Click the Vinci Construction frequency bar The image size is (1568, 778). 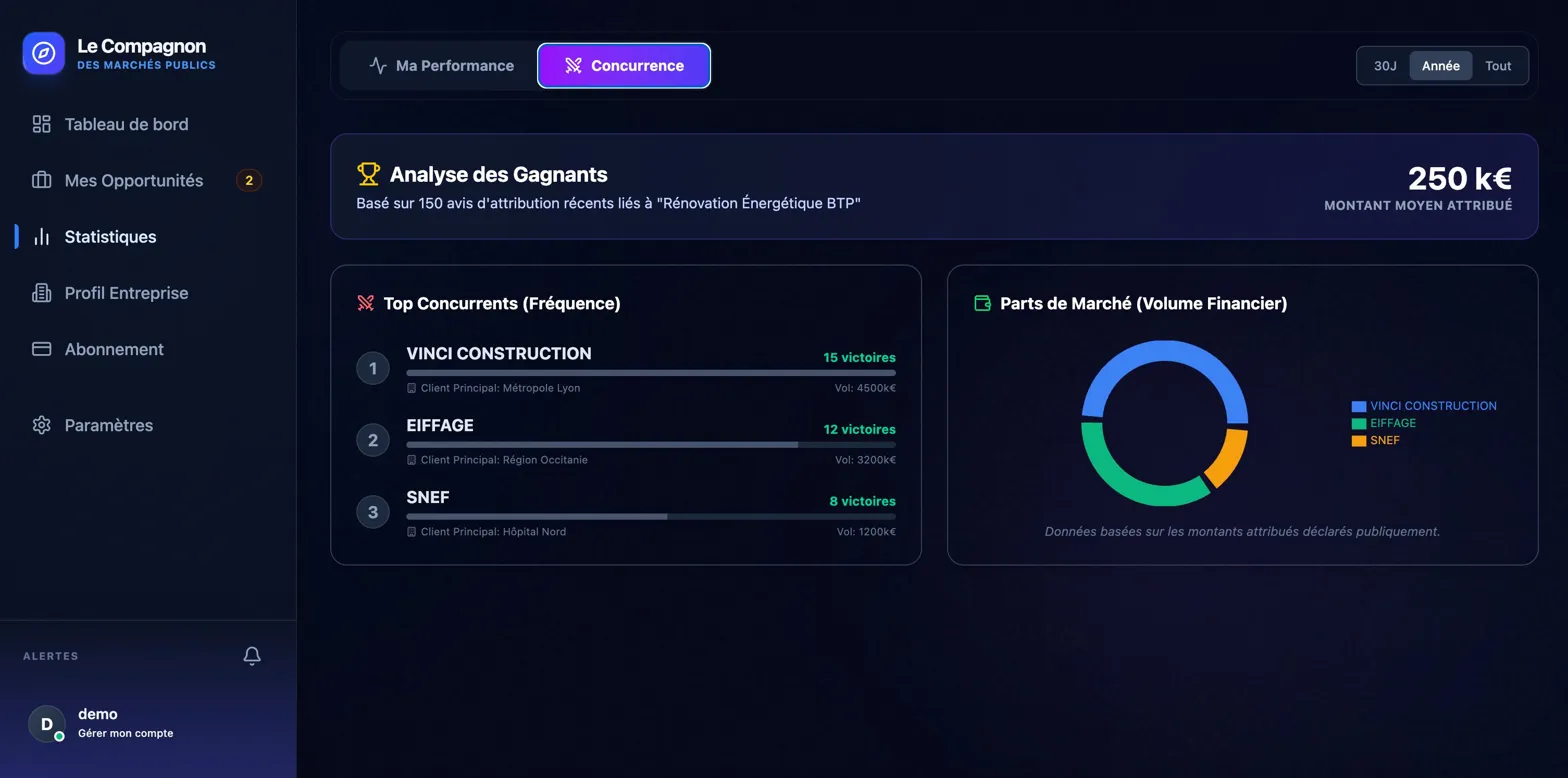pos(651,373)
